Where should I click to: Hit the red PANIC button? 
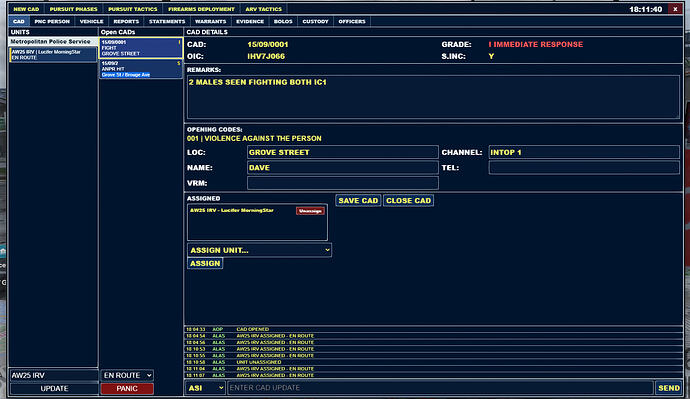pyautogui.click(x=127, y=388)
